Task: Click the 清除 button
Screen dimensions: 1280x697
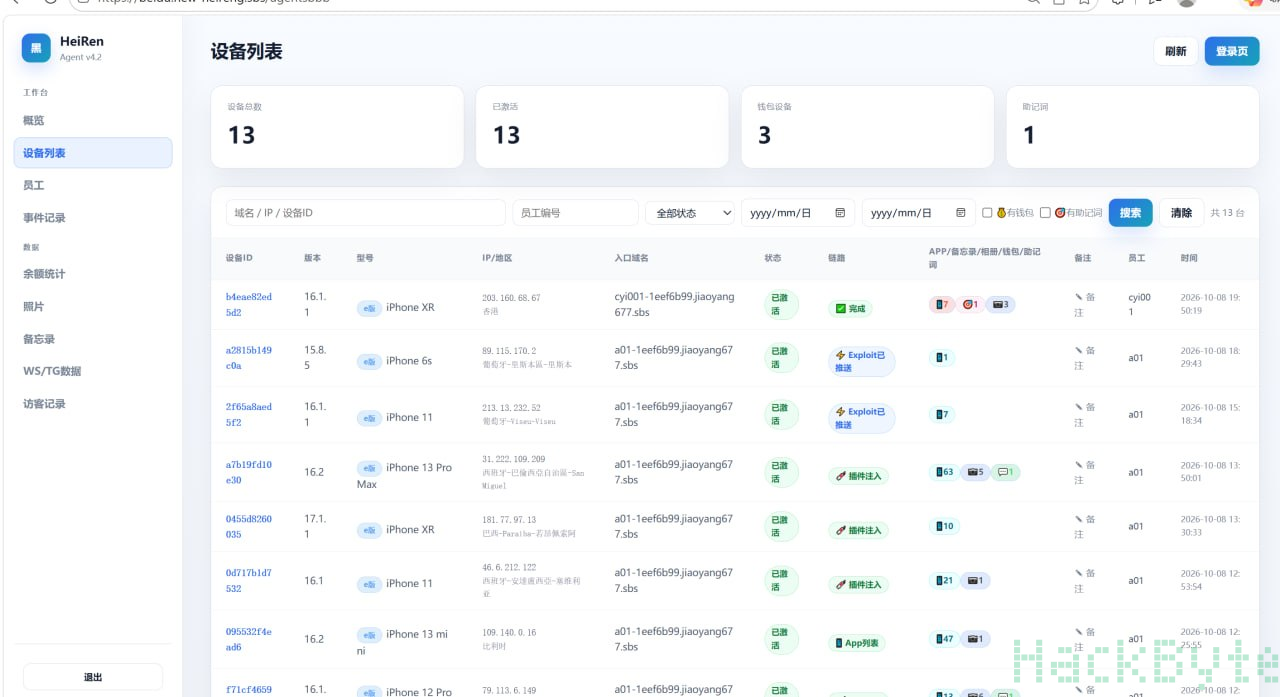Action: [x=1182, y=213]
